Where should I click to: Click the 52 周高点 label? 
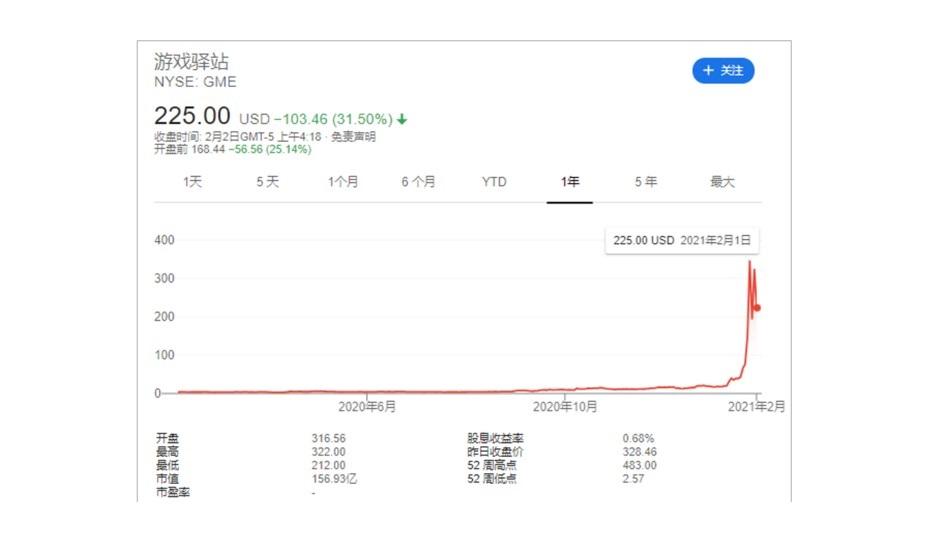pyautogui.click(x=492, y=466)
